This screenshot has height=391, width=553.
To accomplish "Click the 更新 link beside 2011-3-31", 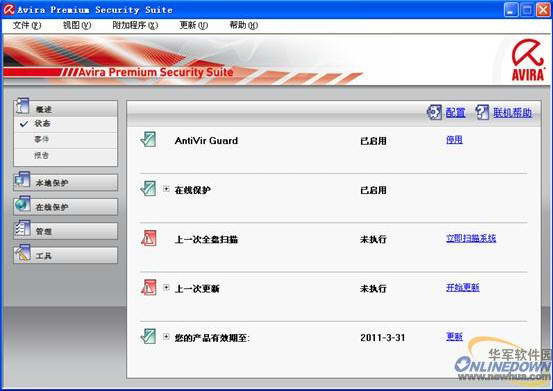I will tap(454, 337).
